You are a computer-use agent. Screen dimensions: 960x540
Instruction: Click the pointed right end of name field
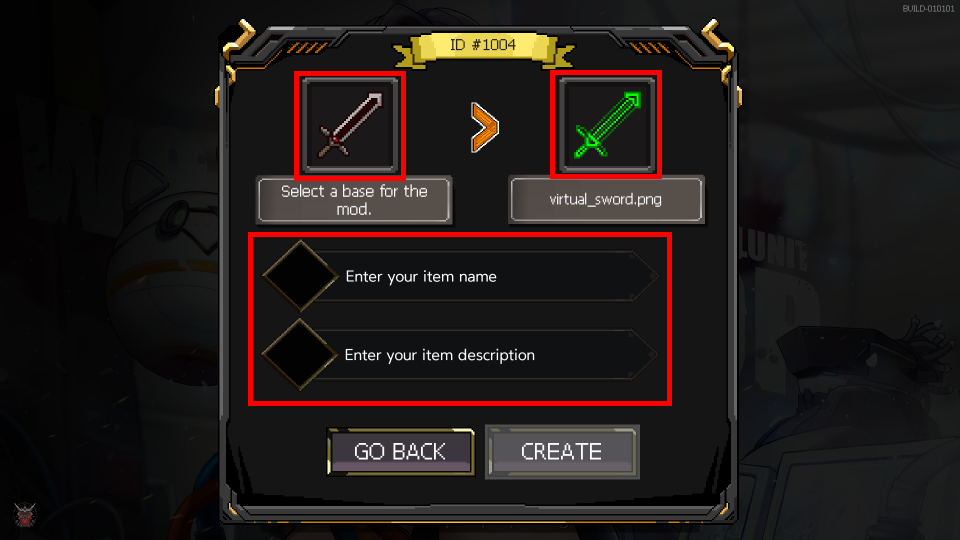point(646,276)
